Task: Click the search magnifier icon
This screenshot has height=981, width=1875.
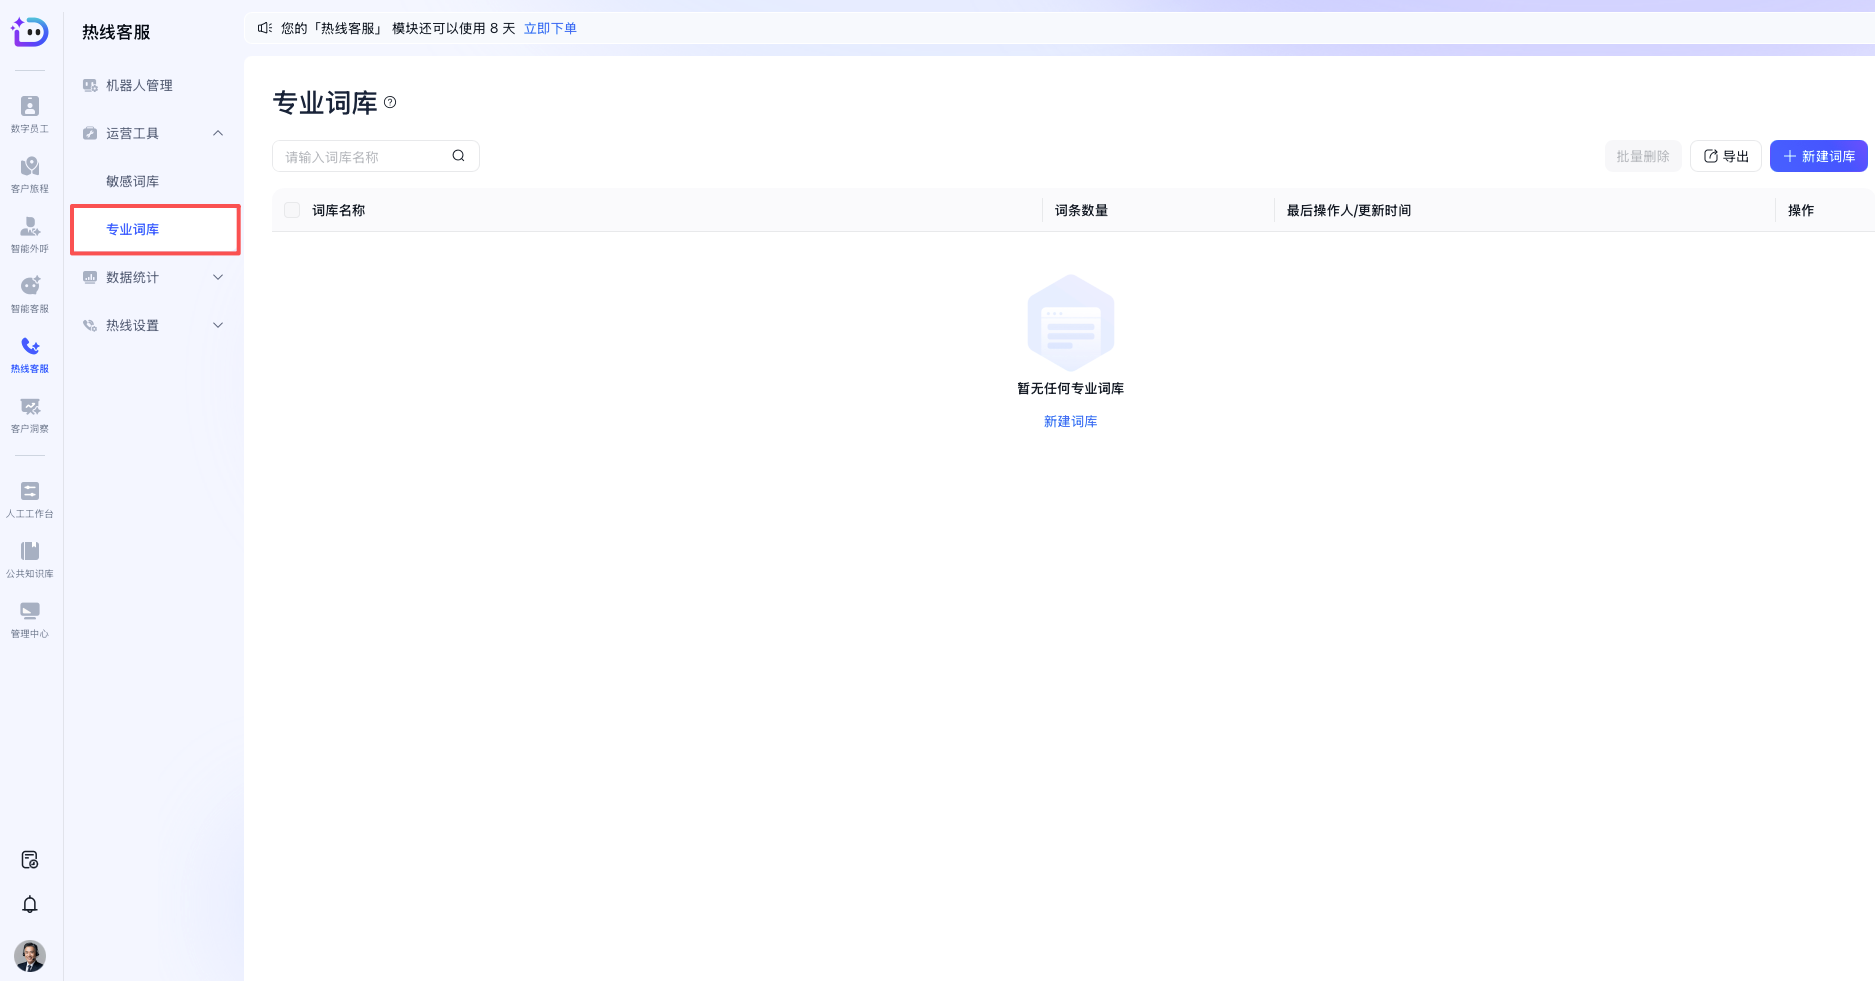Action: pyautogui.click(x=458, y=156)
